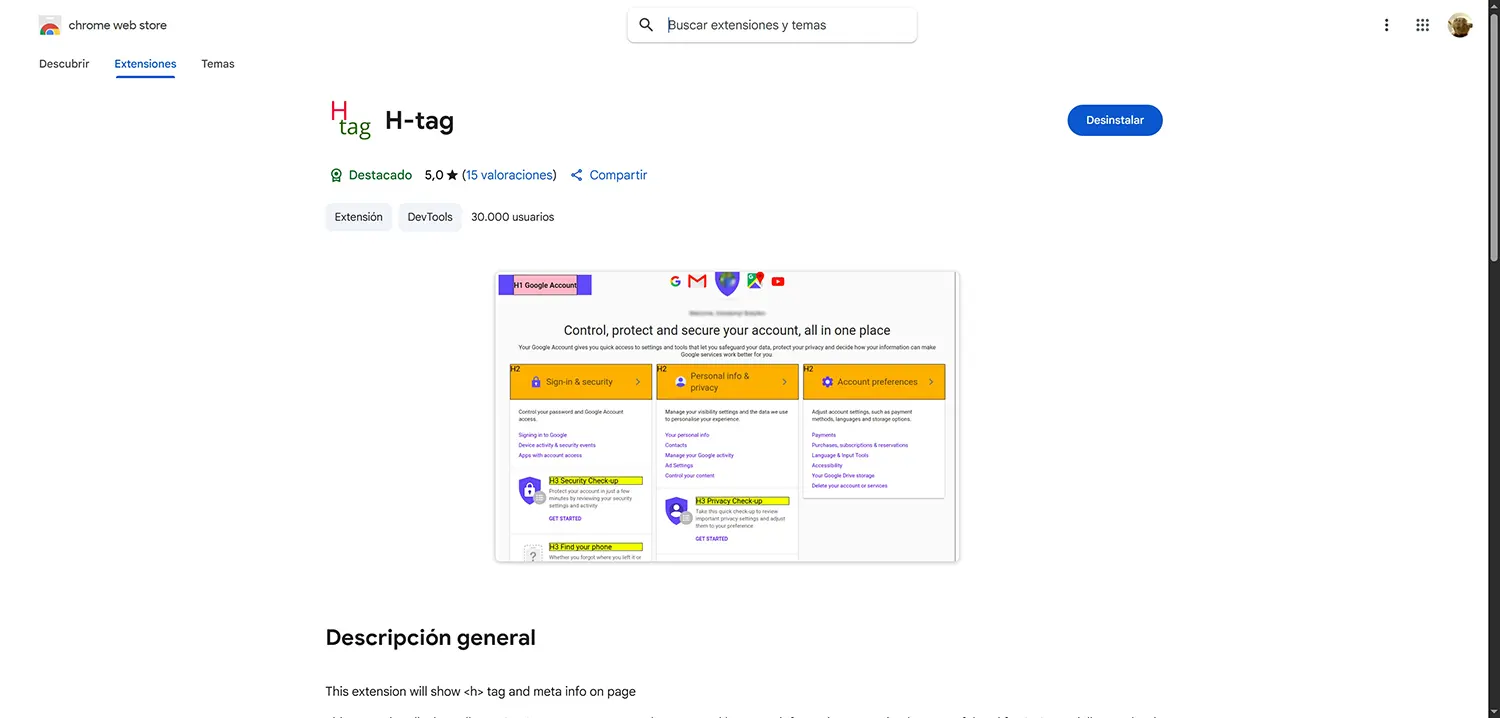Switch to the Descubrir tab
Screen dimensions: 1500x718
pyautogui.click(x=64, y=63)
